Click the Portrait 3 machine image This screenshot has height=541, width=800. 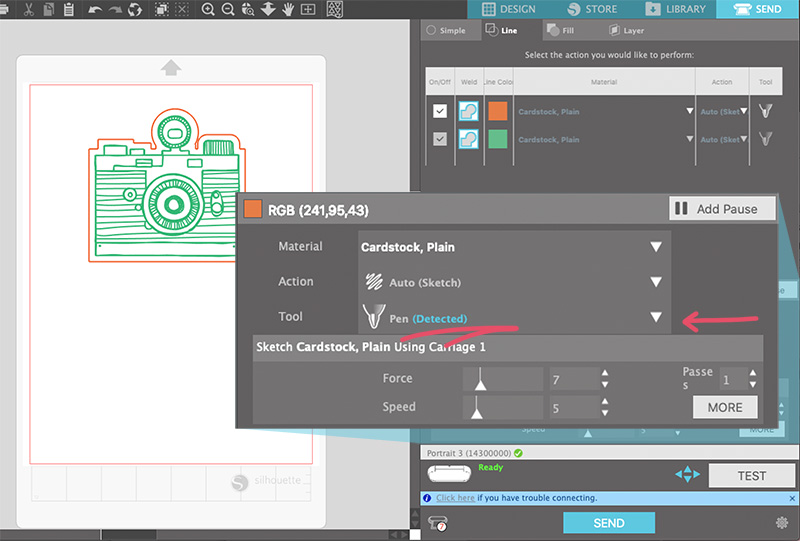[x=449, y=474]
